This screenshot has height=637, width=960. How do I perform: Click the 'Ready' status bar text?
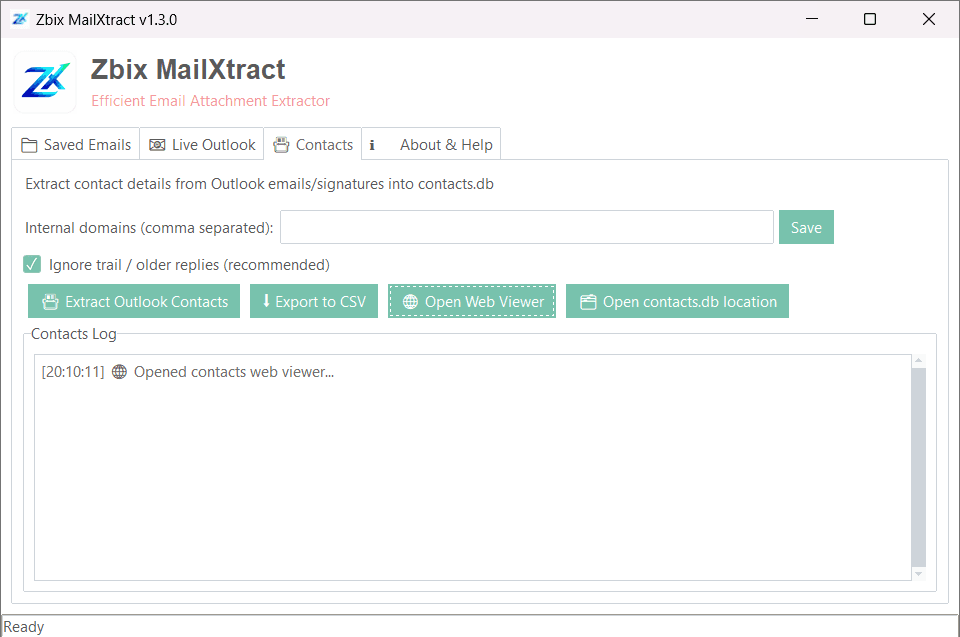pyautogui.click(x=24, y=627)
